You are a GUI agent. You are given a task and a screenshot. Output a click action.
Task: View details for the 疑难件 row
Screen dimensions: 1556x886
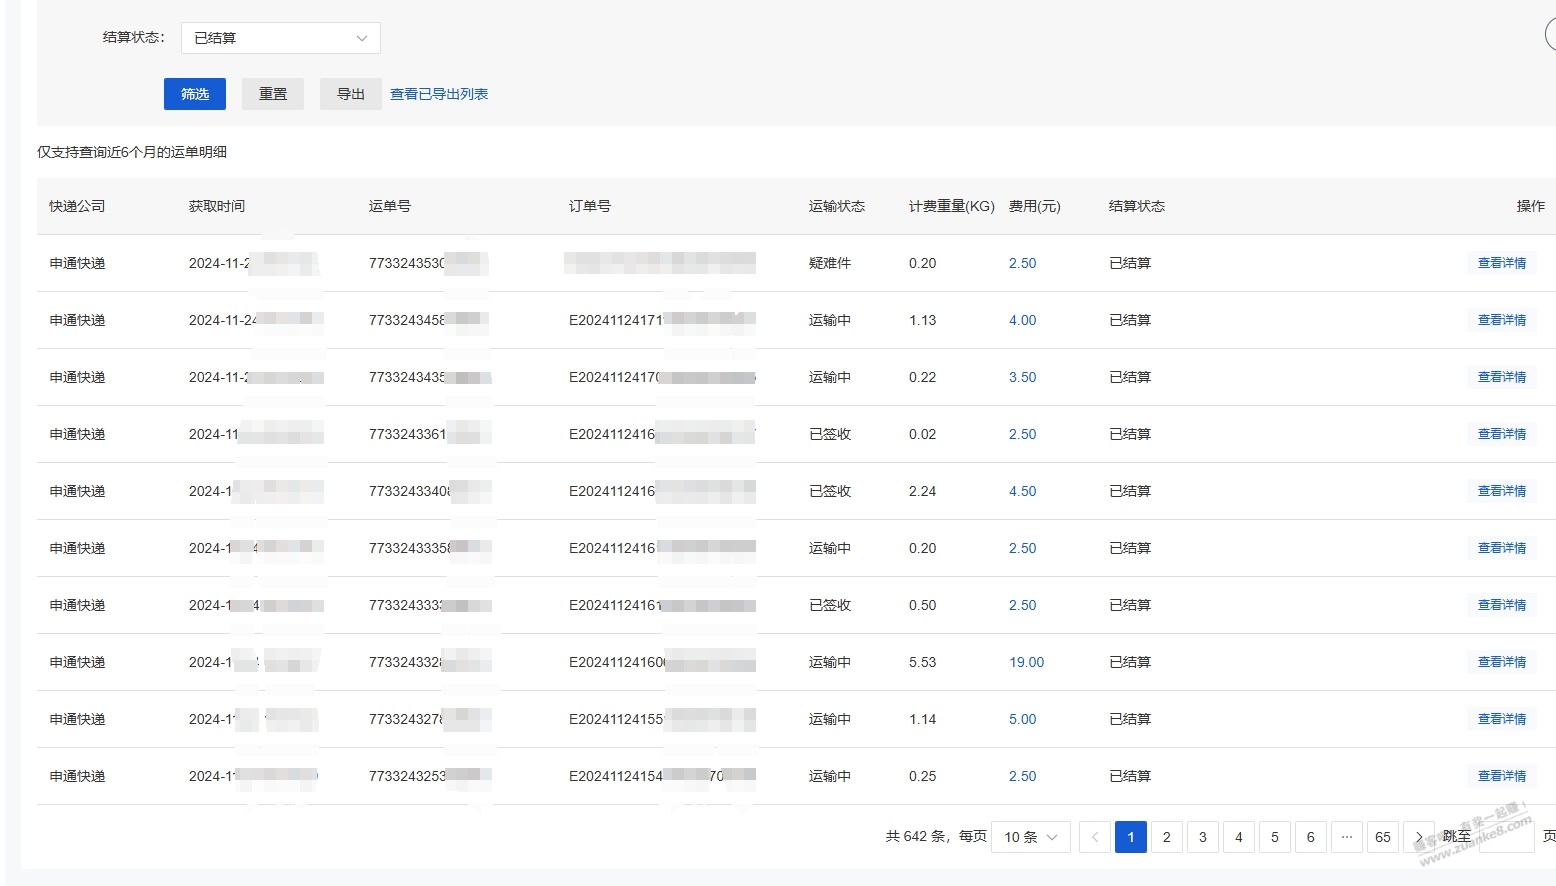pyautogui.click(x=1501, y=263)
